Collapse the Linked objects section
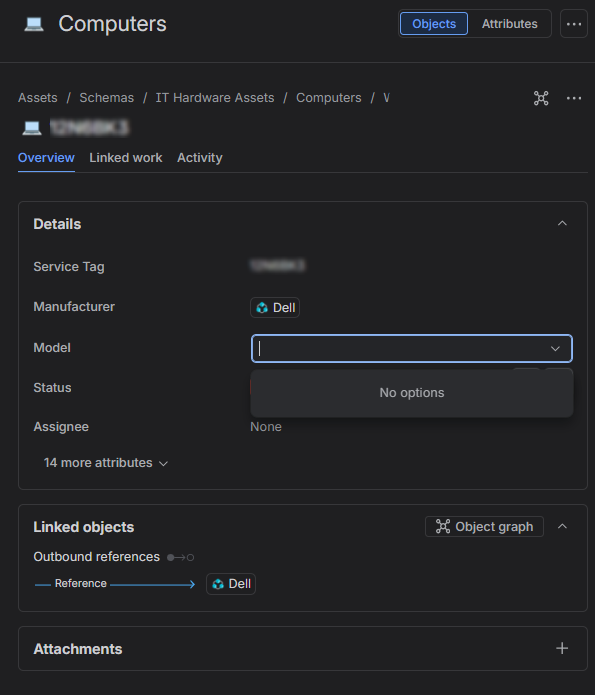The width and height of the screenshot is (595, 695). pos(562,527)
